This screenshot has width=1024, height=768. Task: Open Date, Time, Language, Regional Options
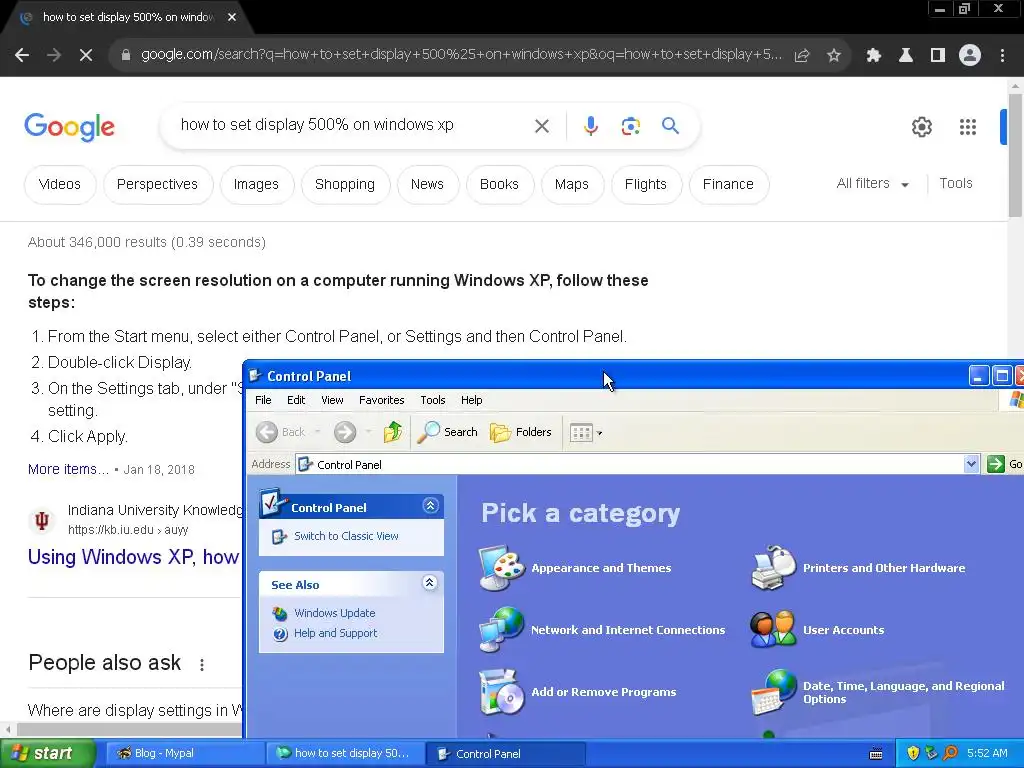tap(878, 692)
